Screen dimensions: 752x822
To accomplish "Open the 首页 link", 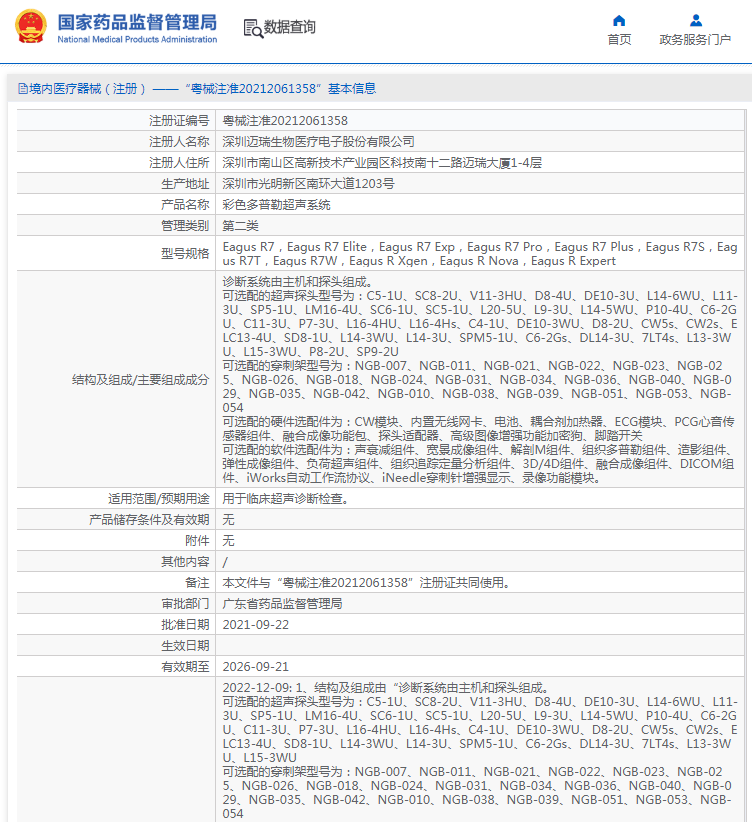I will coord(619,39).
